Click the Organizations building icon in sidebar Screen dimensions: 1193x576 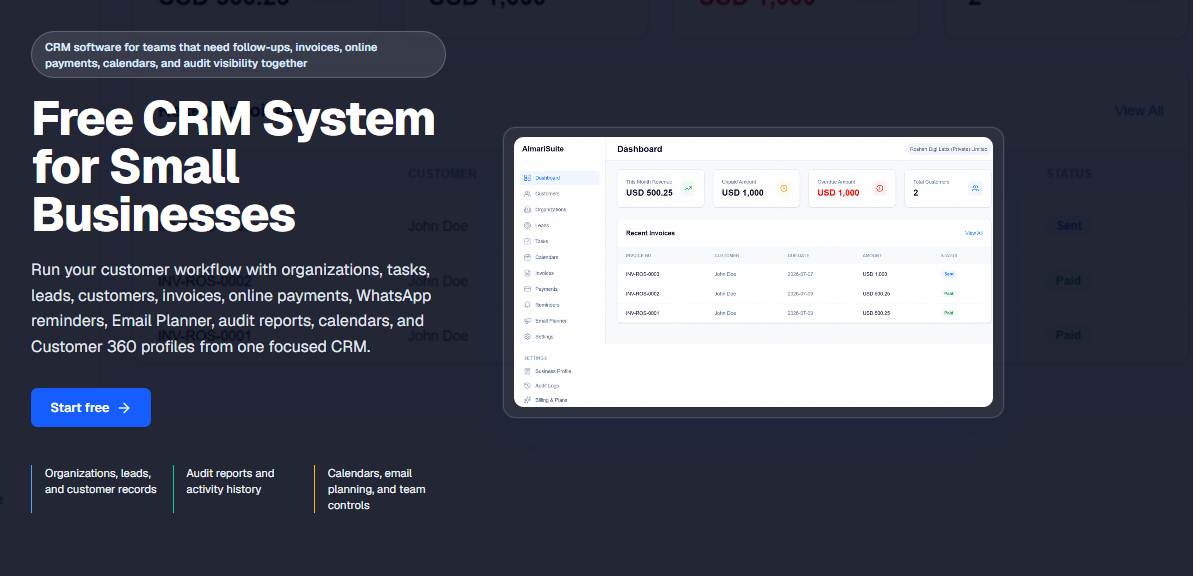coord(527,209)
